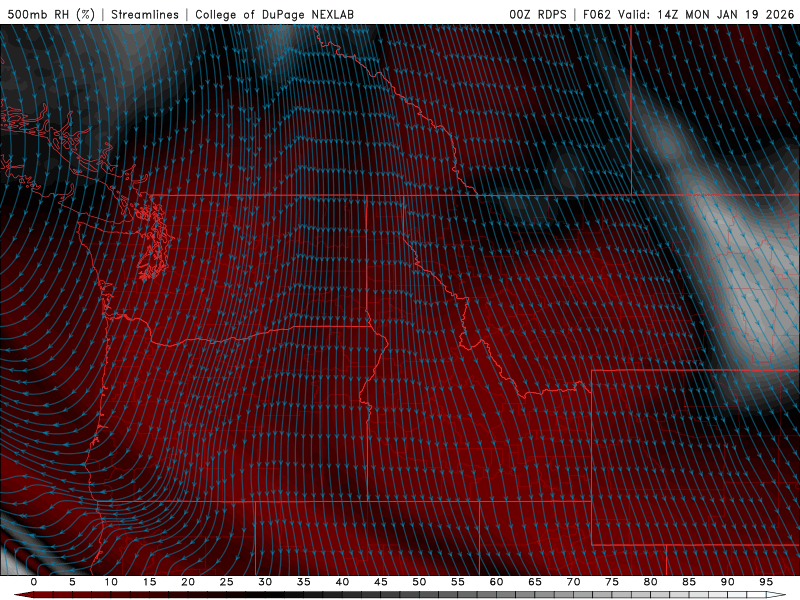The height and width of the screenshot is (600, 800).
Task: Click the 'F062' forecast hour label
Action: pyautogui.click(x=597, y=14)
